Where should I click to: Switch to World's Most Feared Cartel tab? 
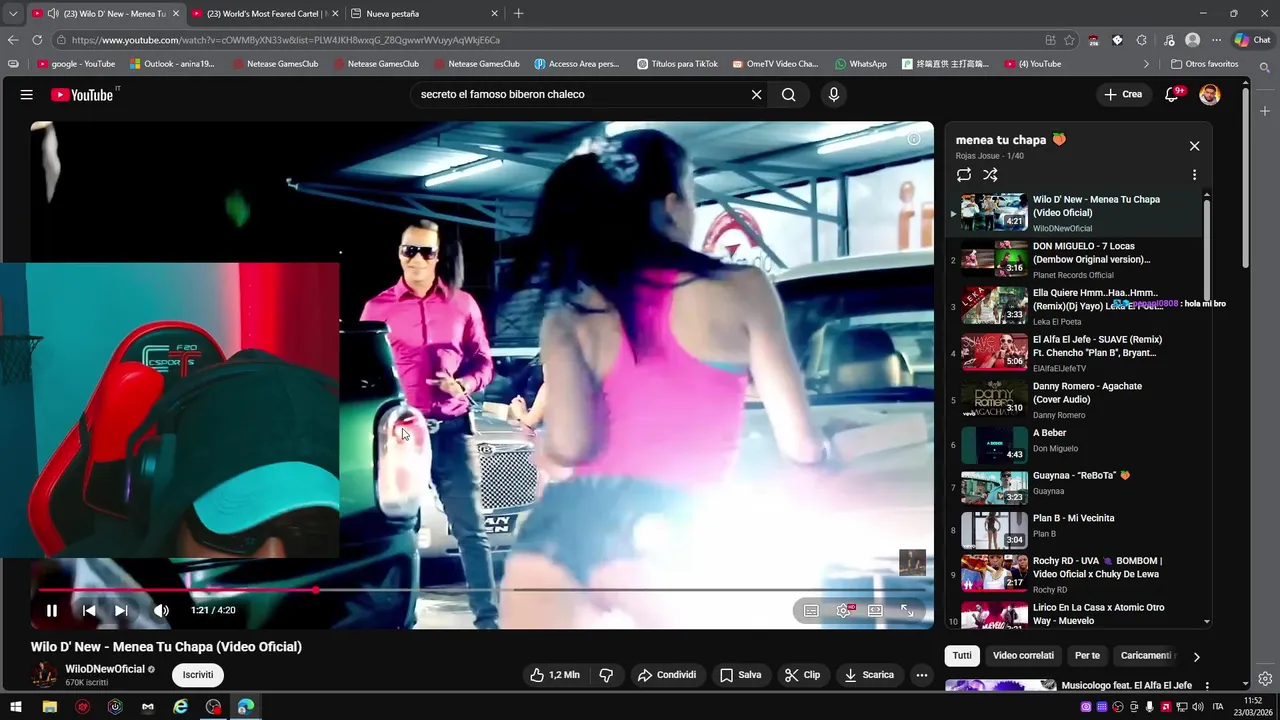265,14
